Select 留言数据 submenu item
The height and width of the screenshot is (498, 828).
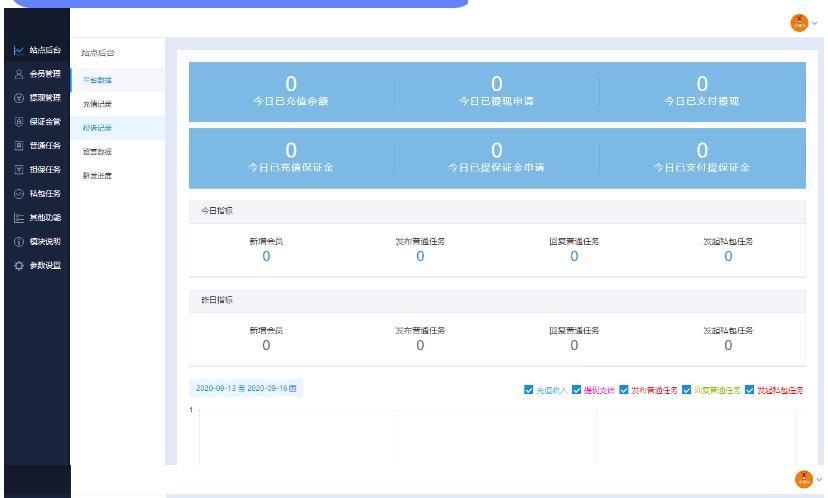pos(117,152)
